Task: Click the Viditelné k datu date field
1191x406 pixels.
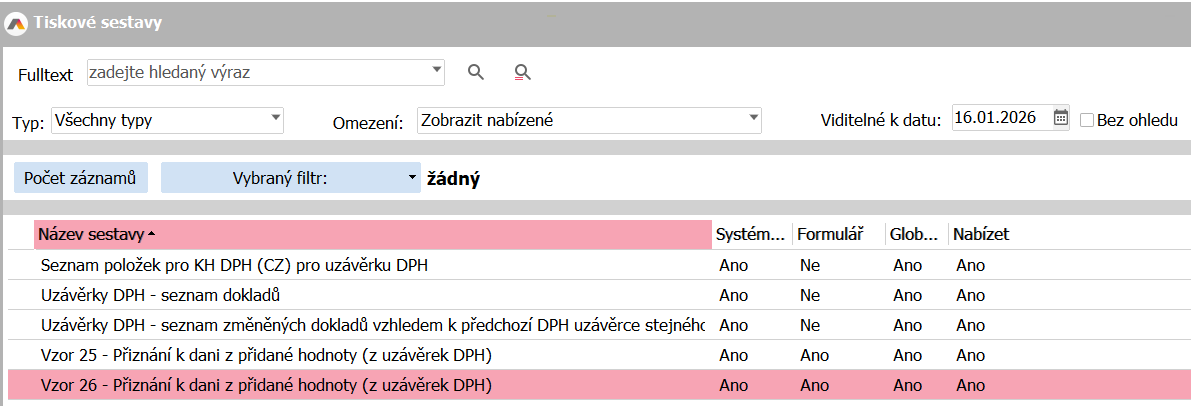Action: [x=1000, y=119]
